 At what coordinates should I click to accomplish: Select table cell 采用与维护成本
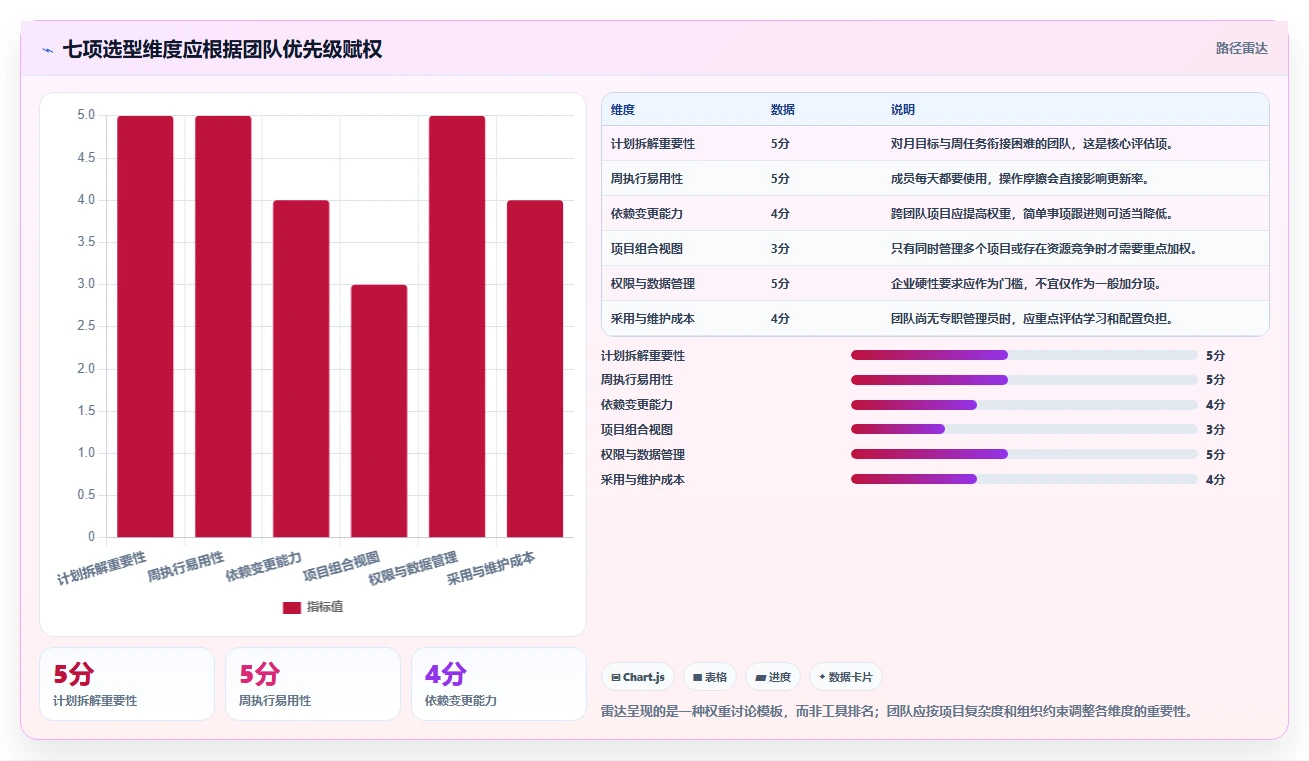(653, 319)
